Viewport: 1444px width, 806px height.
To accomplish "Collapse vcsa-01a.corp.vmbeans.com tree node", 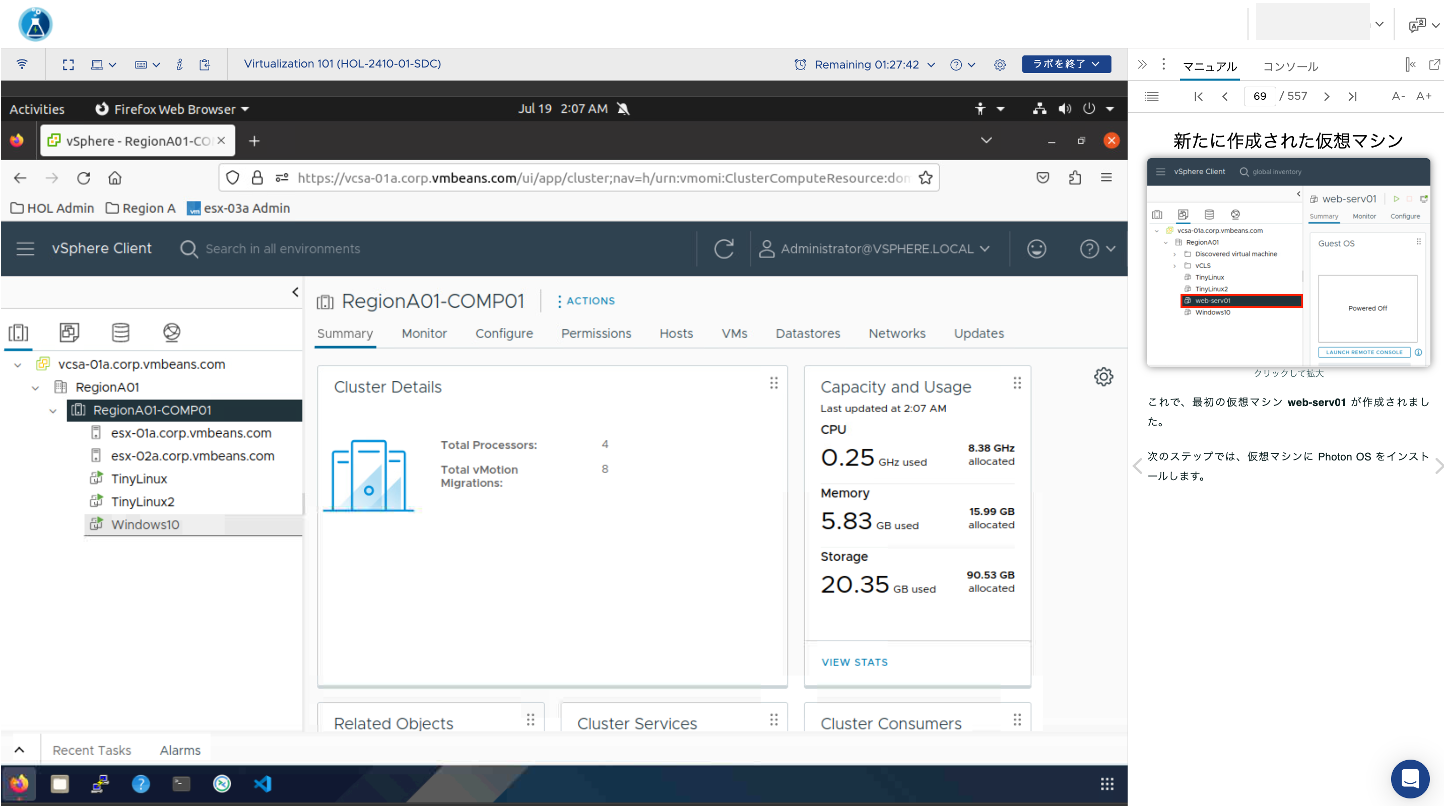I will point(18,365).
